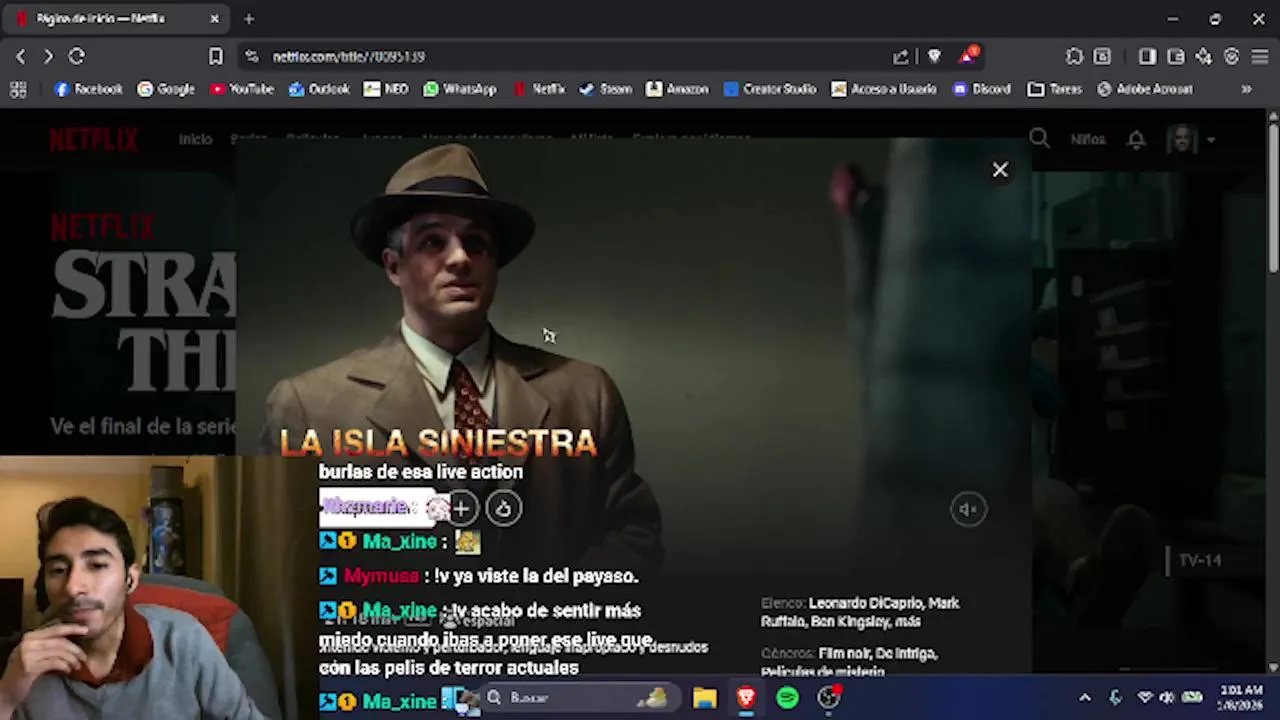
Task: Open the Inicio tab in Netflix navigation
Action: tap(195, 140)
